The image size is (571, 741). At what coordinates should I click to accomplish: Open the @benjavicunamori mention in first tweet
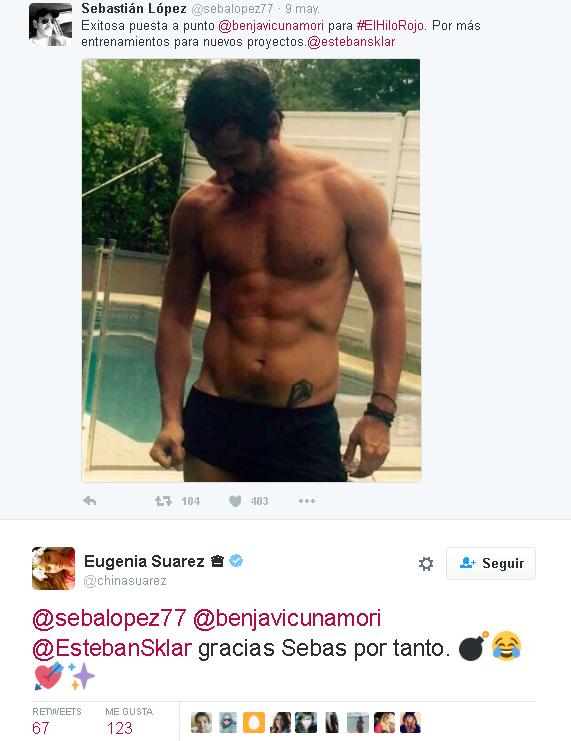(271, 26)
